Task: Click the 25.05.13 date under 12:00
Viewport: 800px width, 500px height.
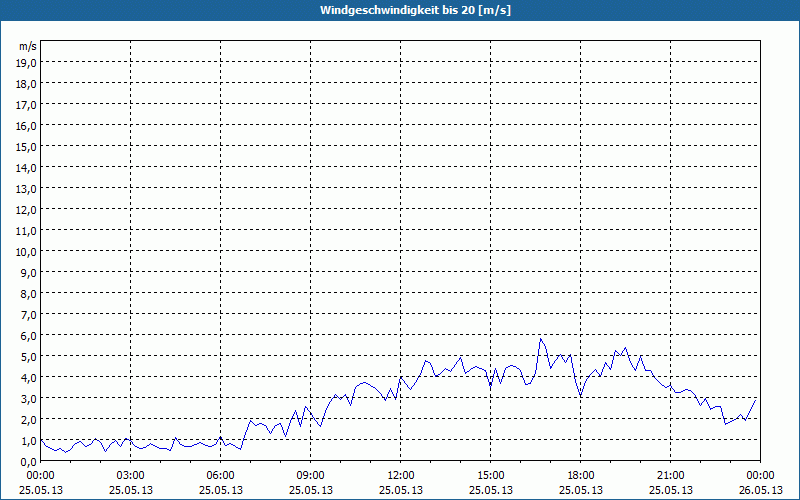Action: 401,490
